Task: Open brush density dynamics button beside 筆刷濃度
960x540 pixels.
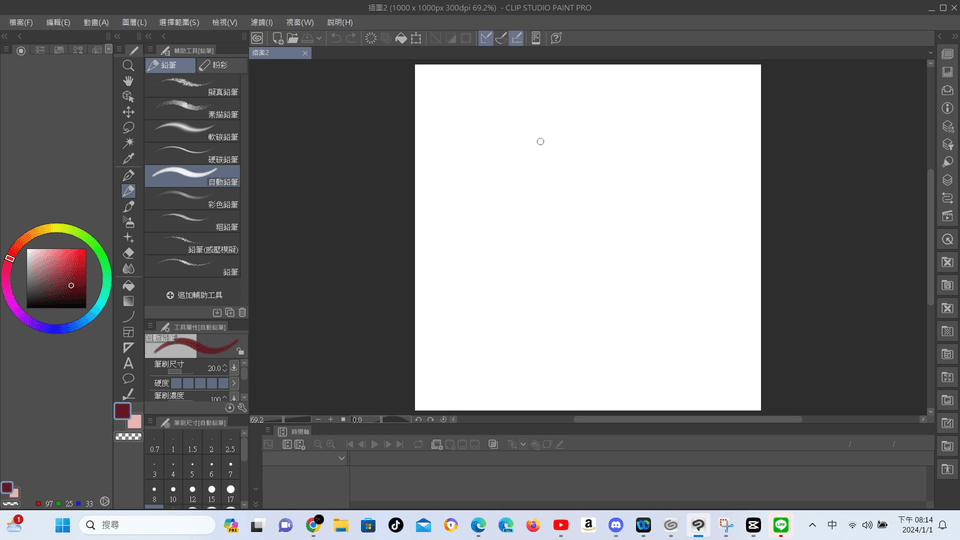Action: tap(234, 397)
